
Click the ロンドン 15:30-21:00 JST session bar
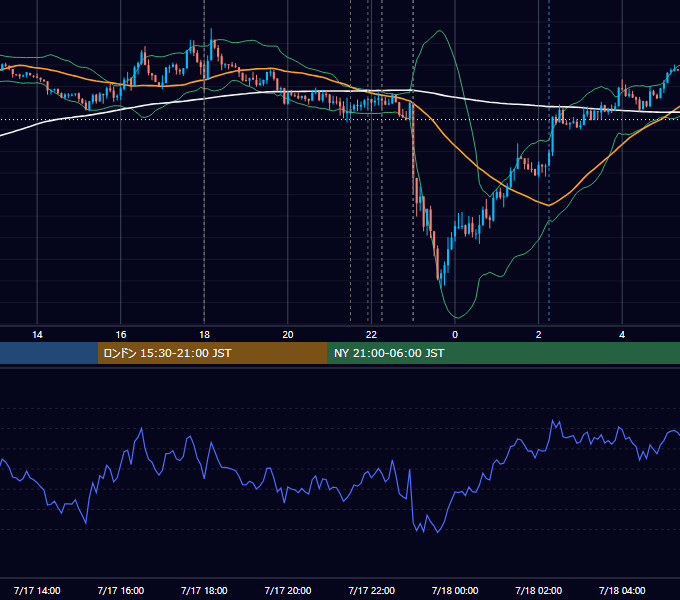(212, 353)
